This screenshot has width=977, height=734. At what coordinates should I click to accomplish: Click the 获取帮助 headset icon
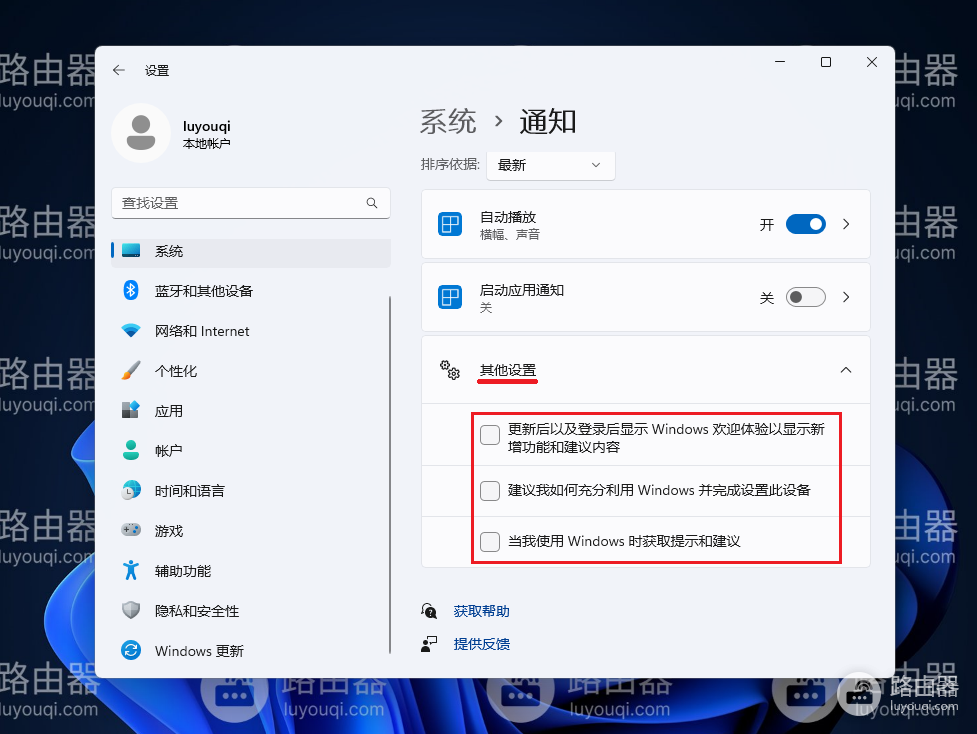(x=429, y=611)
